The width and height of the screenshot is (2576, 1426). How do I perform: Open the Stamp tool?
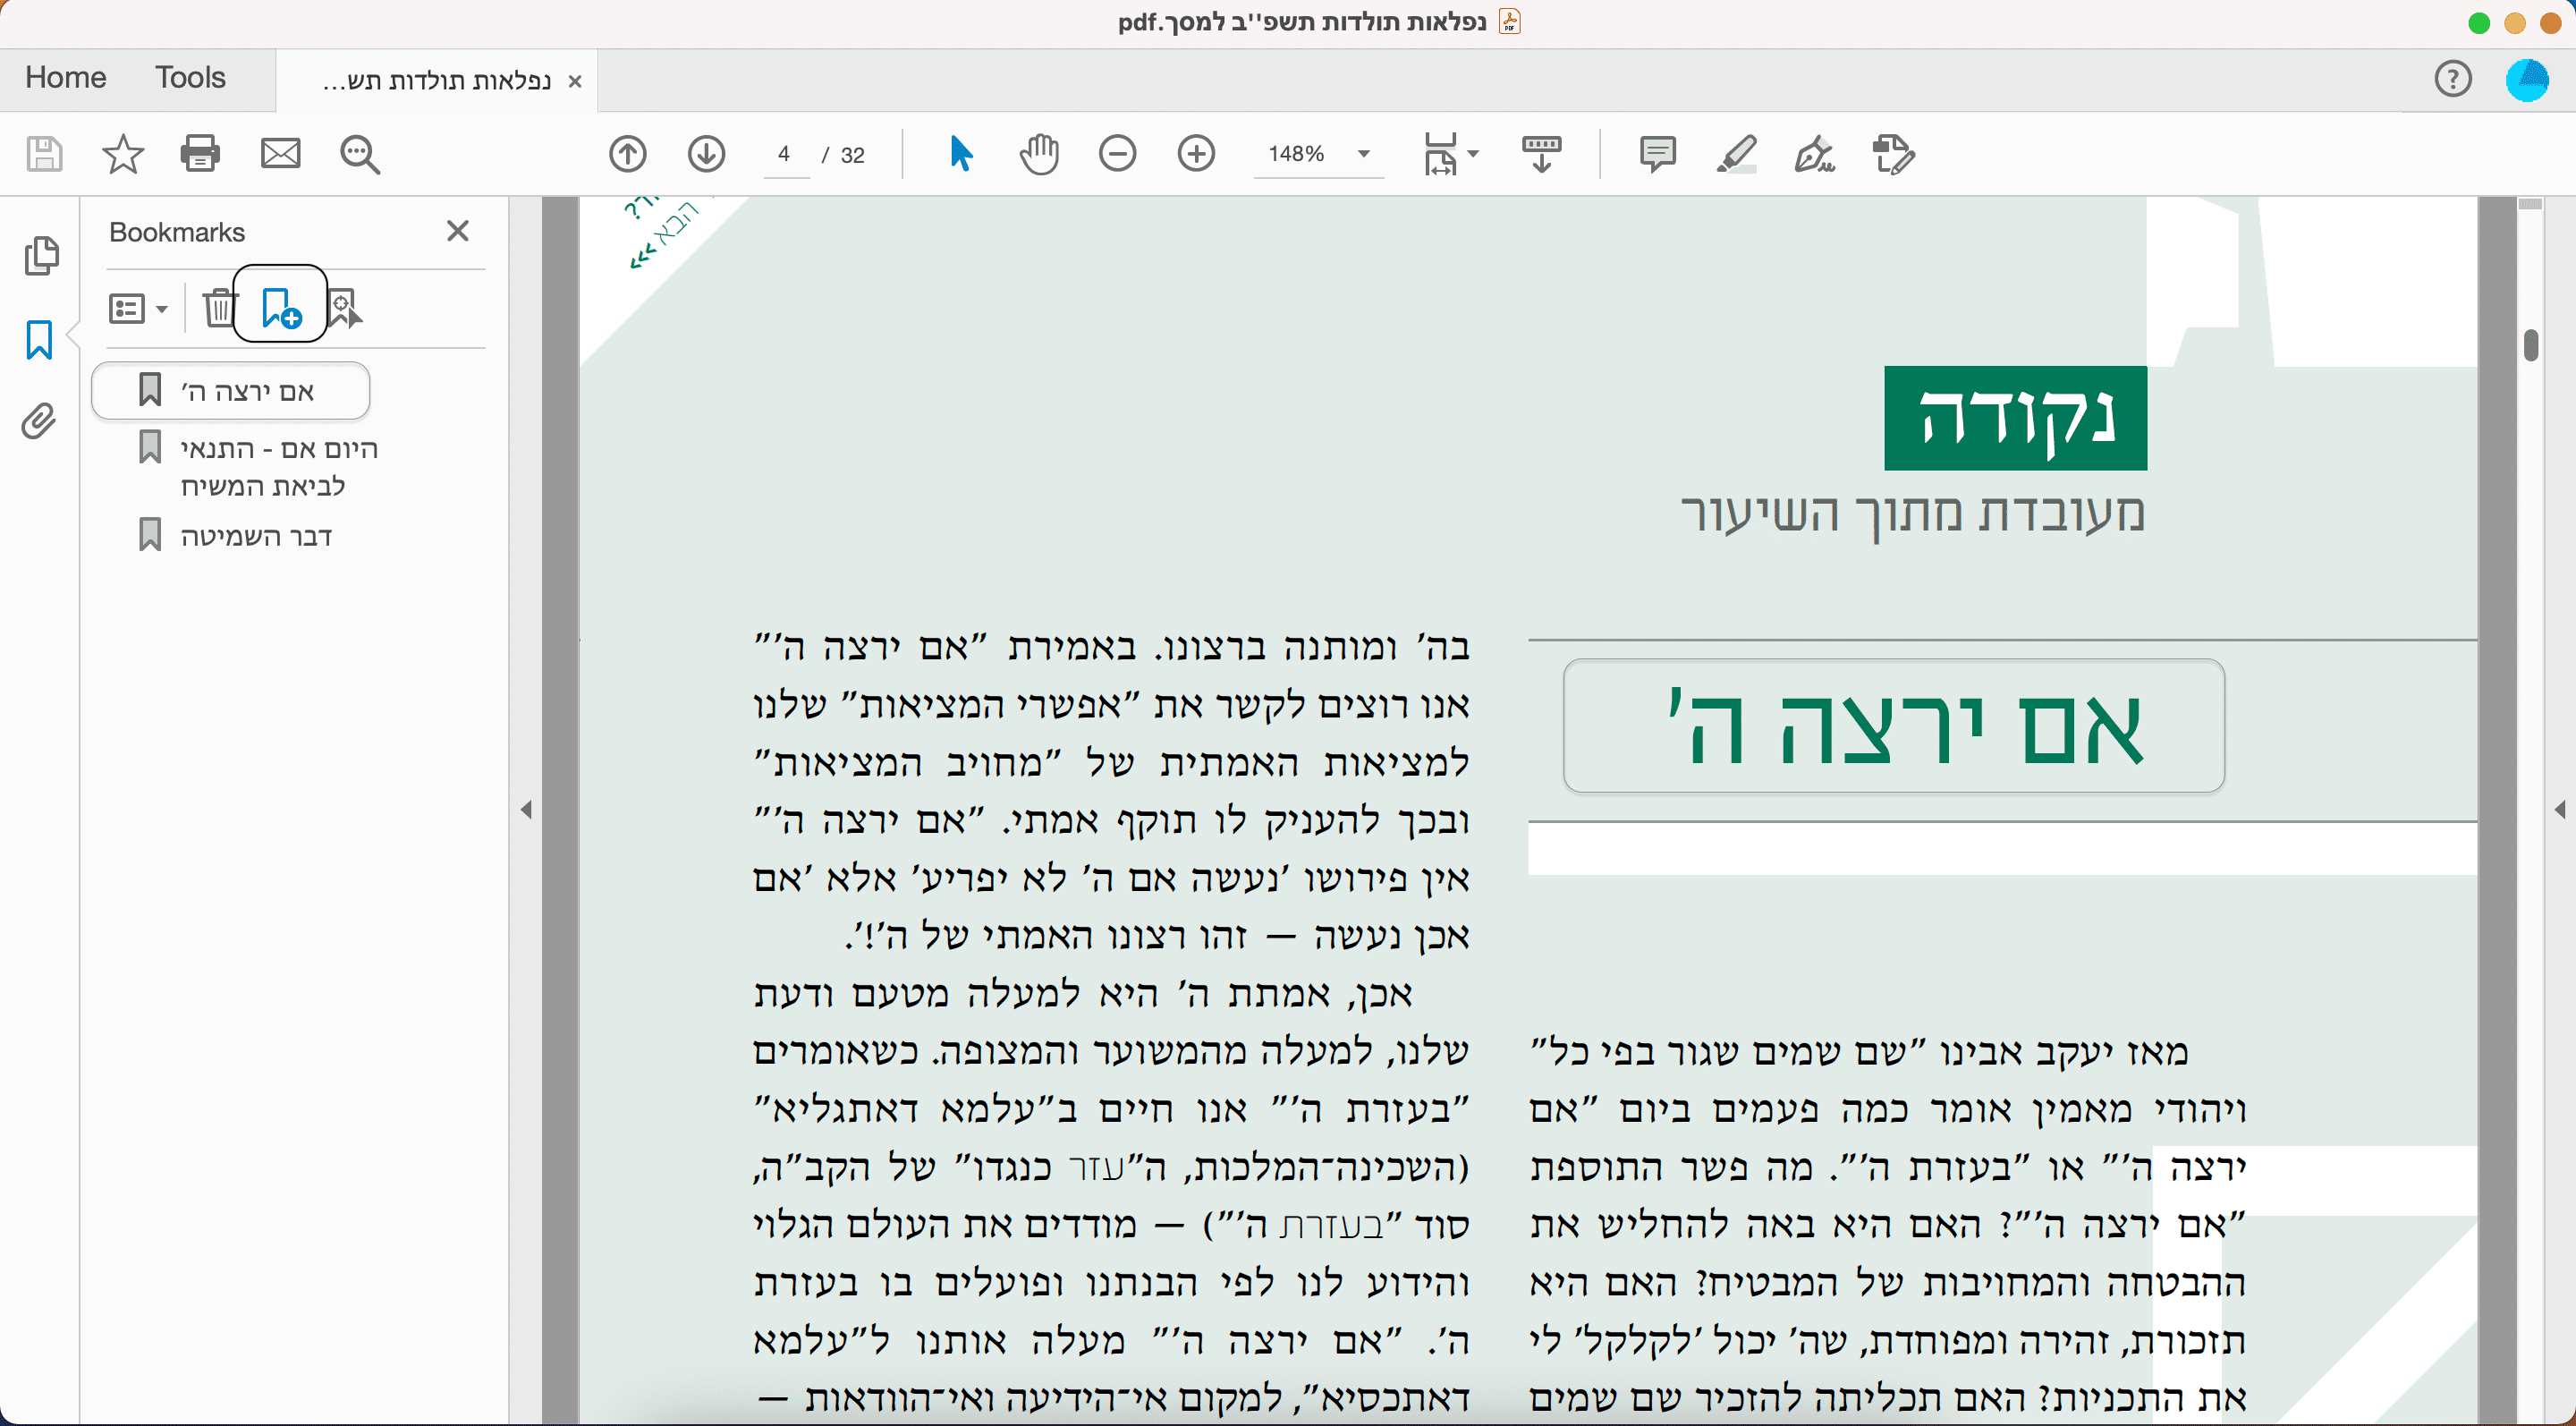pos(1891,155)
